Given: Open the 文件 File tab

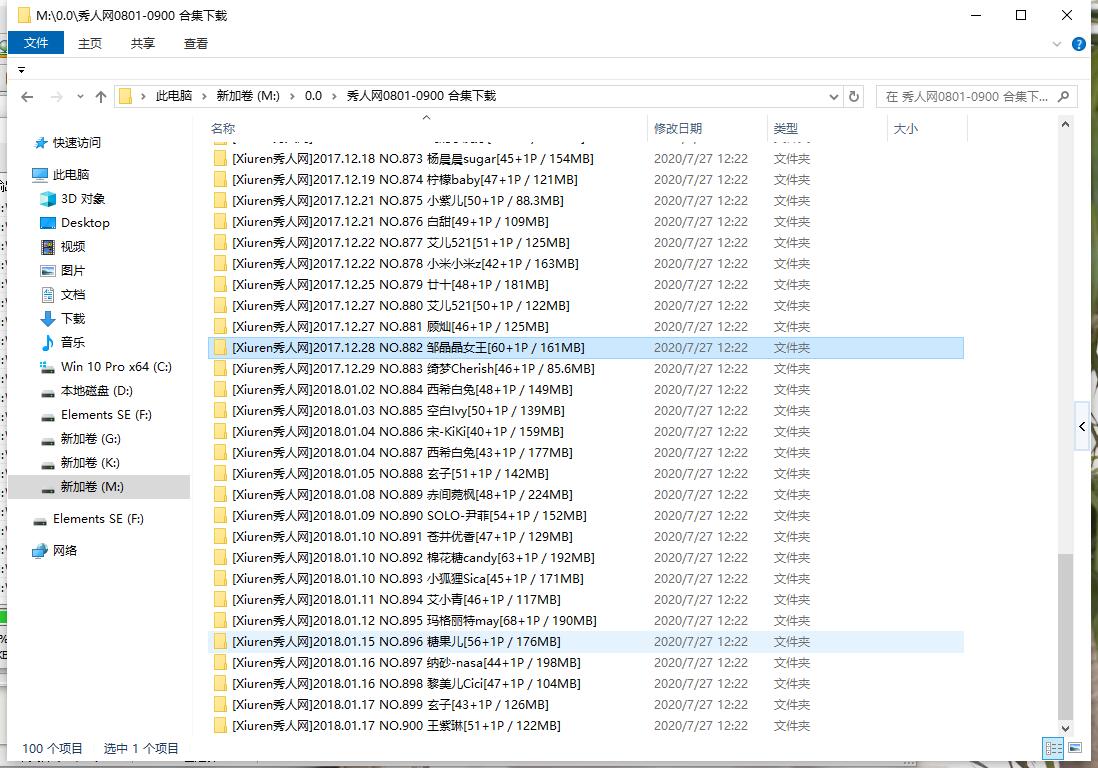Looking at the screenshot, I should coord(36,43).
